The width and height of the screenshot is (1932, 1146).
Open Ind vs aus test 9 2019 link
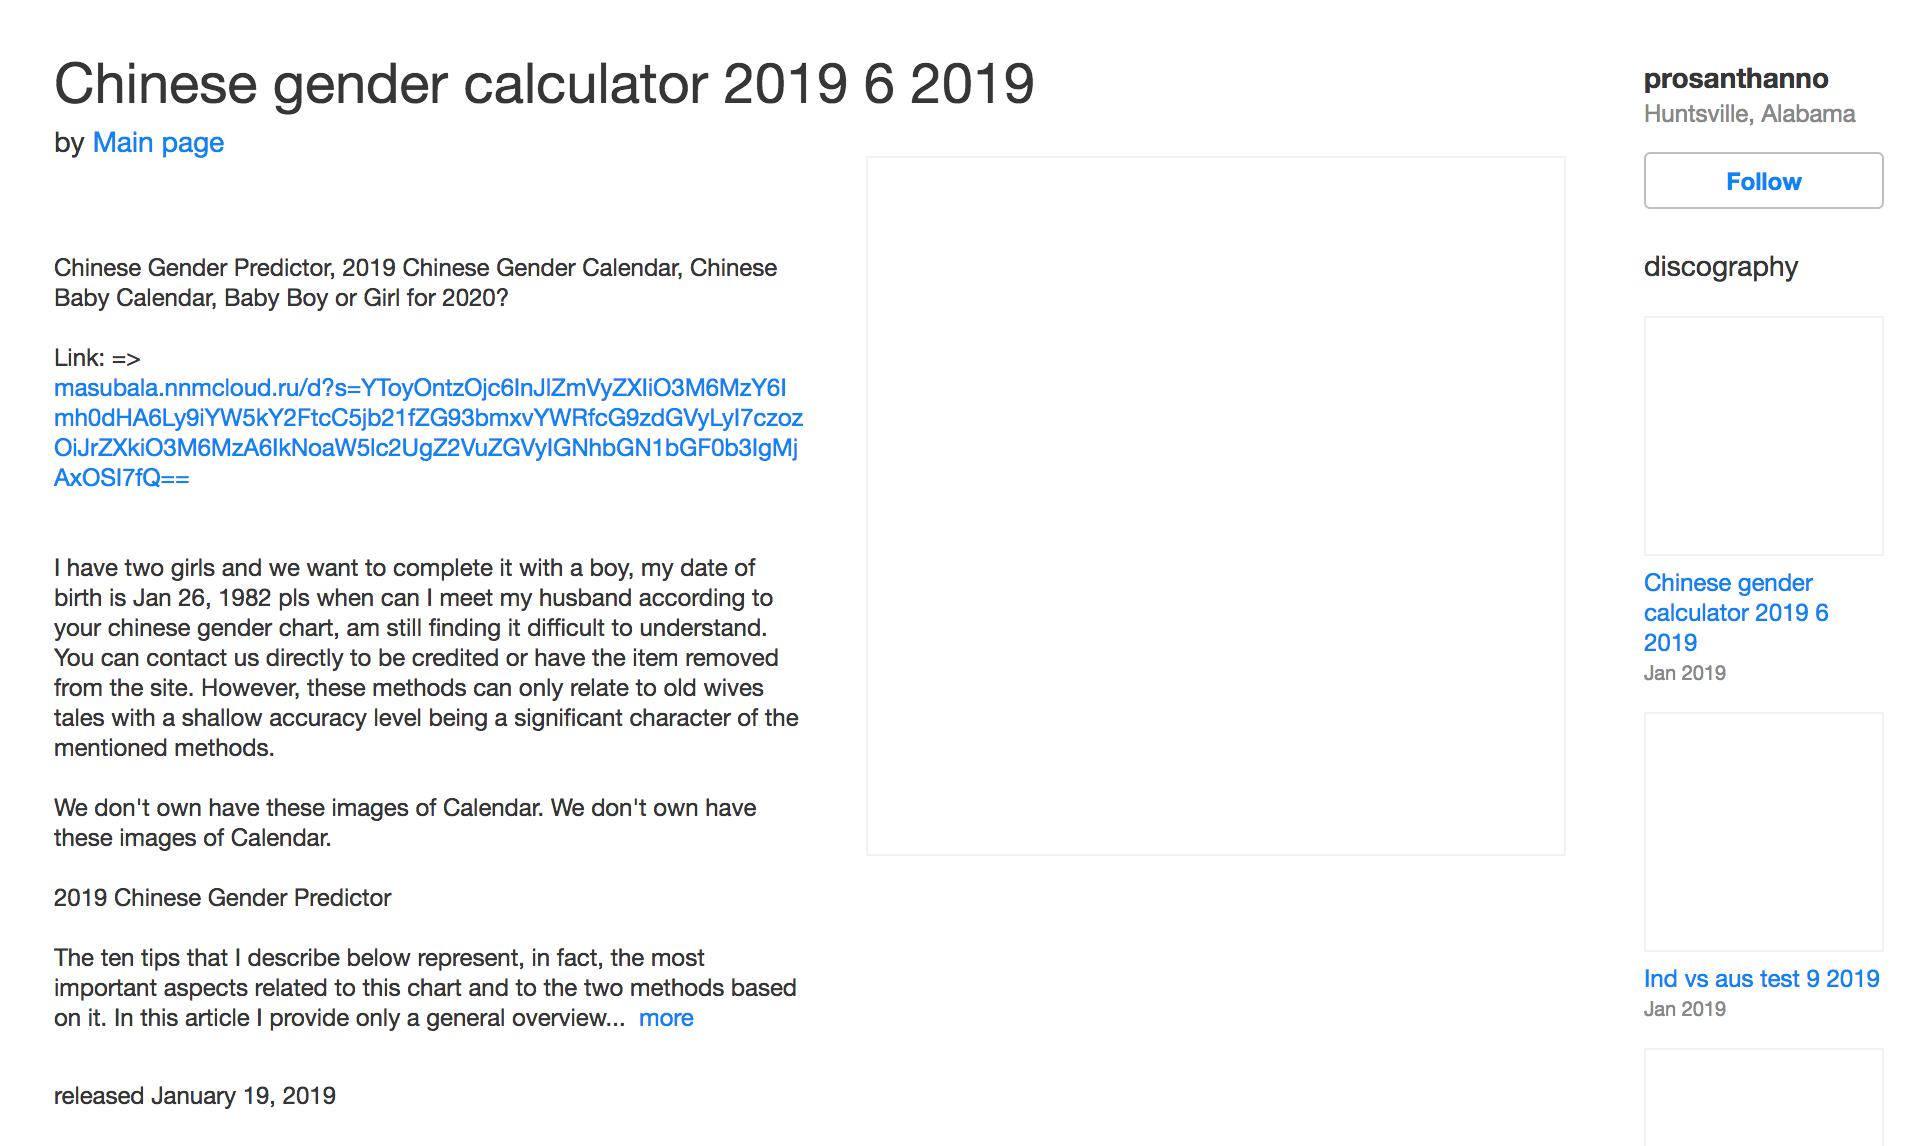pos(1761,978)
